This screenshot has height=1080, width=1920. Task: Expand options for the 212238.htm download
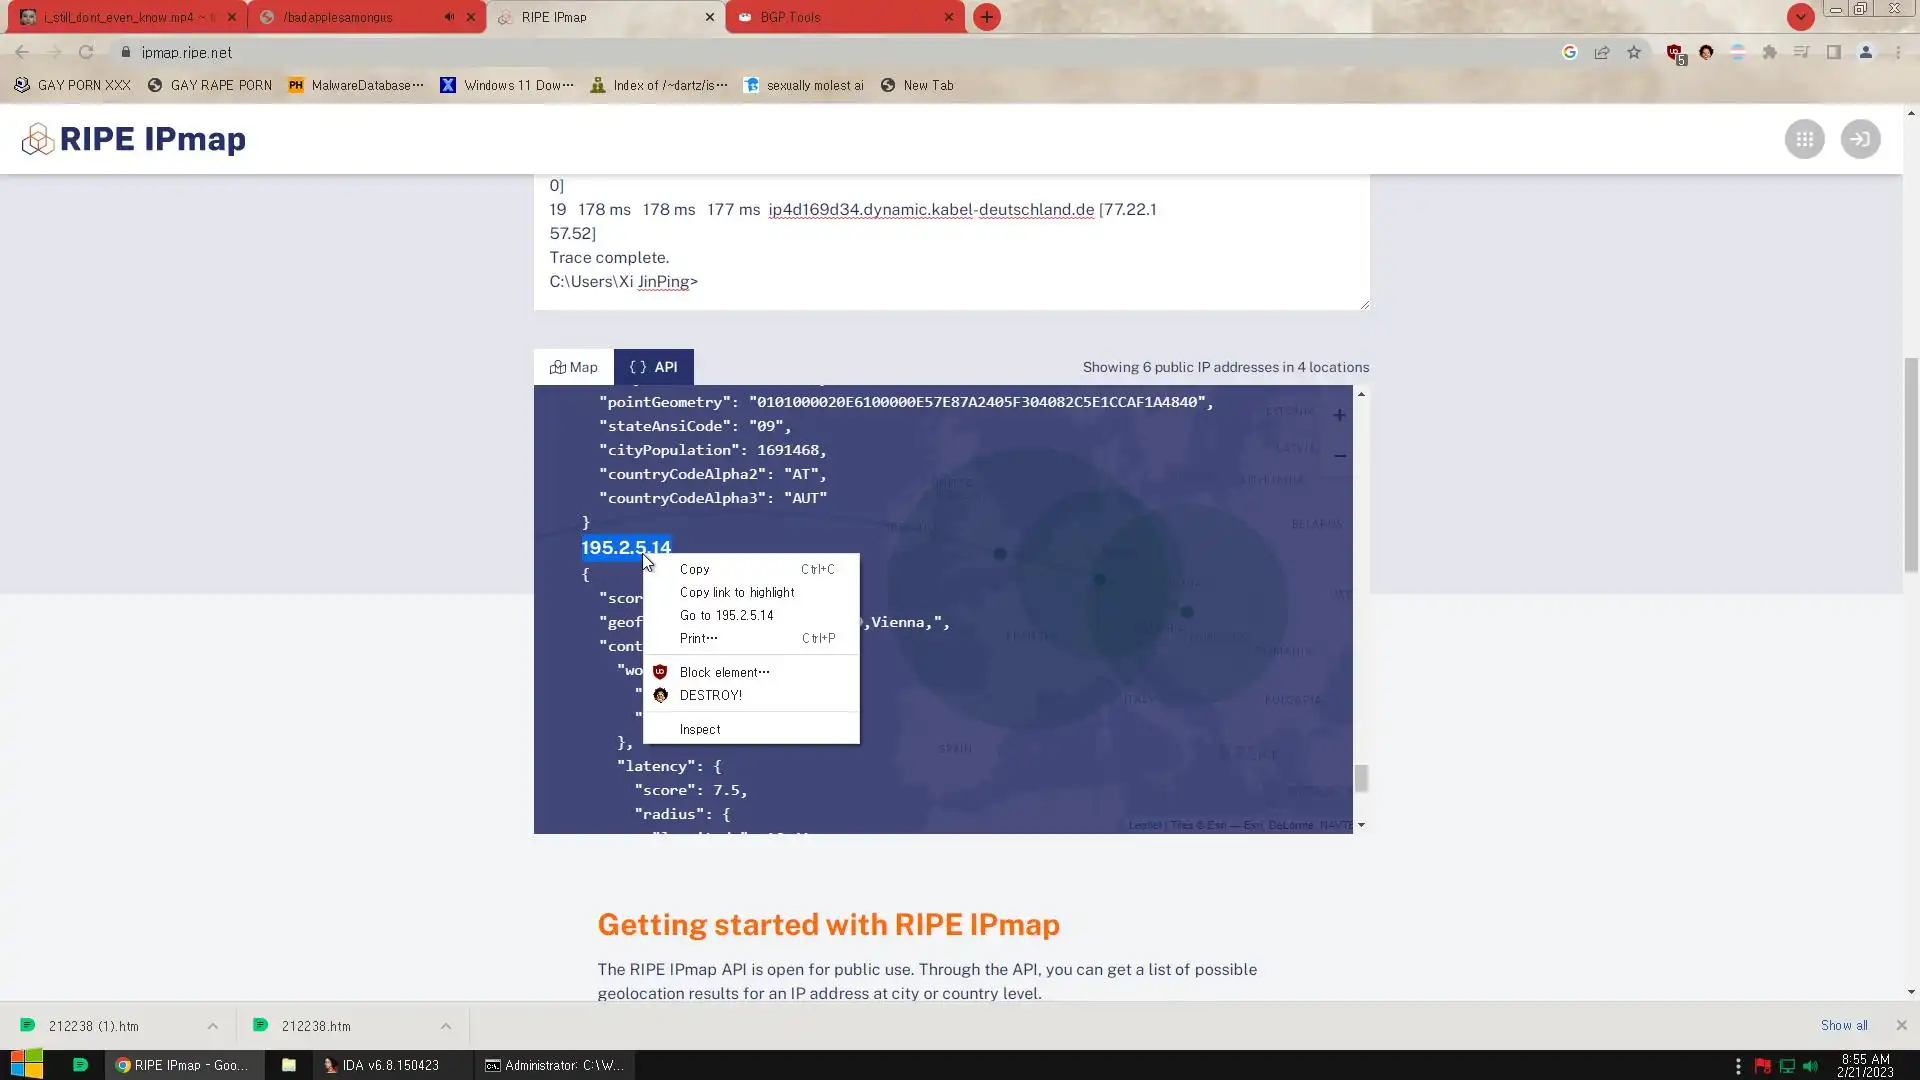(x=446, y=1026)
